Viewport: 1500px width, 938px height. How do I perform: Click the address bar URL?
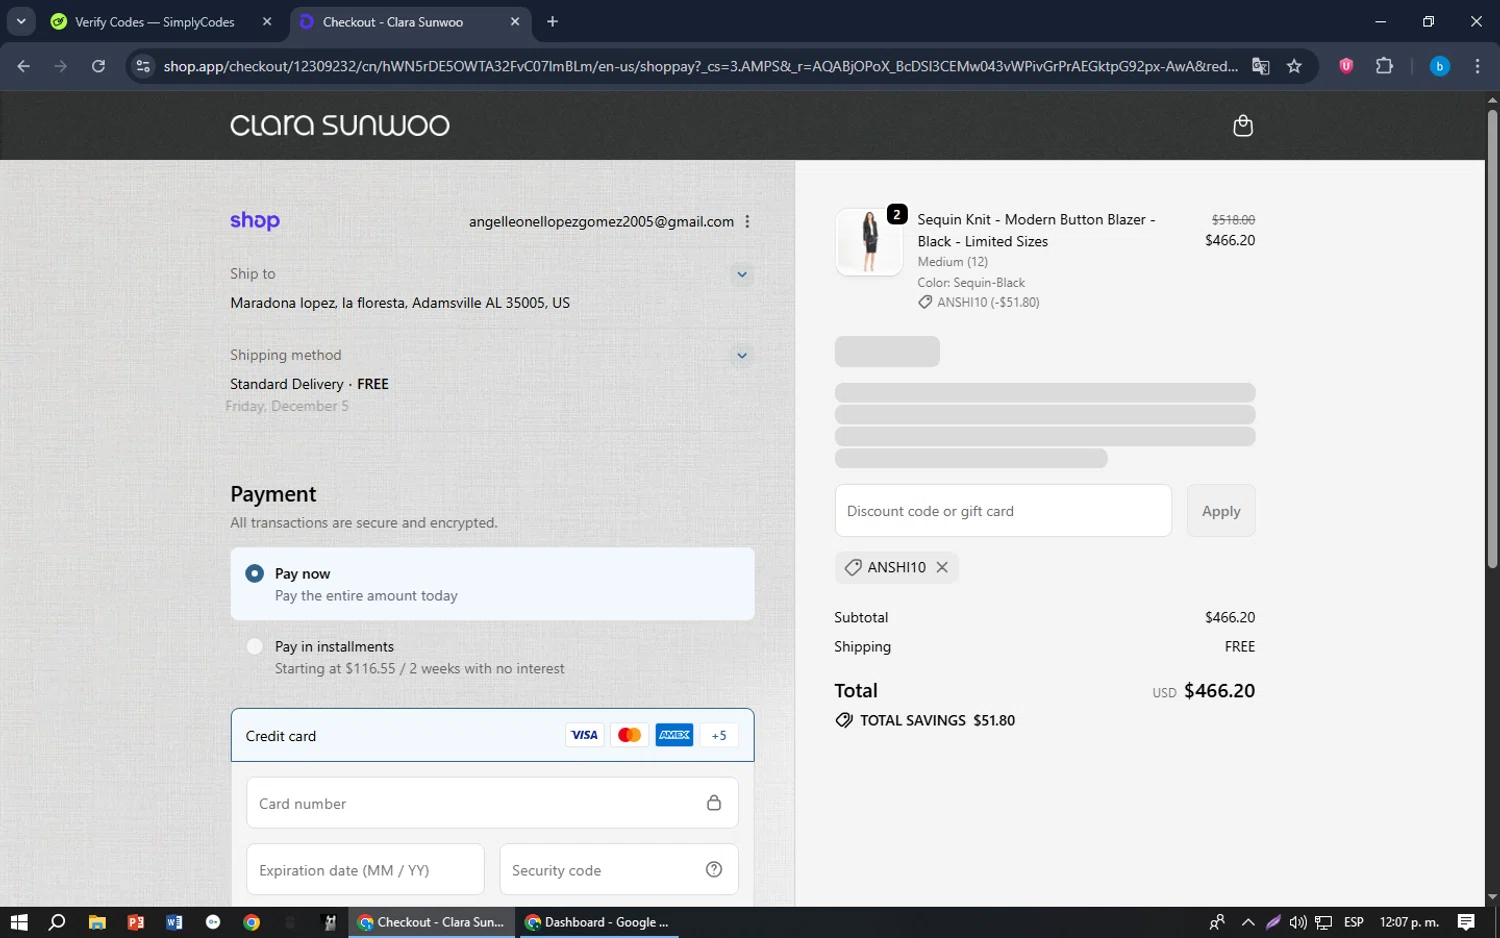click(x=700, y=66)
